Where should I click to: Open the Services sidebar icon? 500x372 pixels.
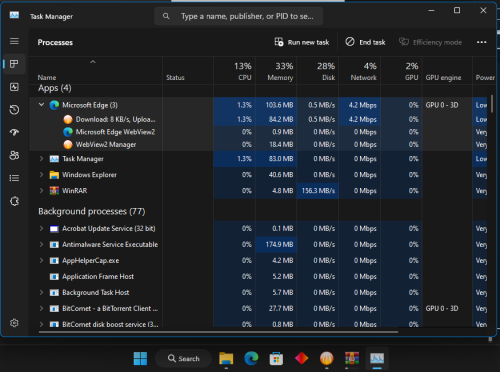[14, 201]
